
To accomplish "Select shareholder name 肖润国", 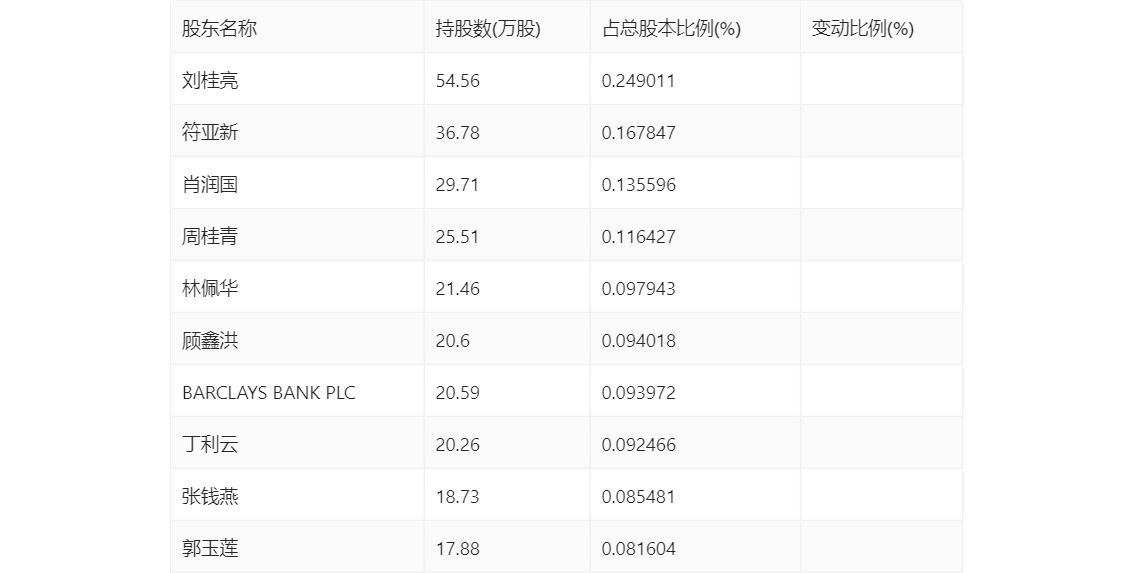I will 210,184.
